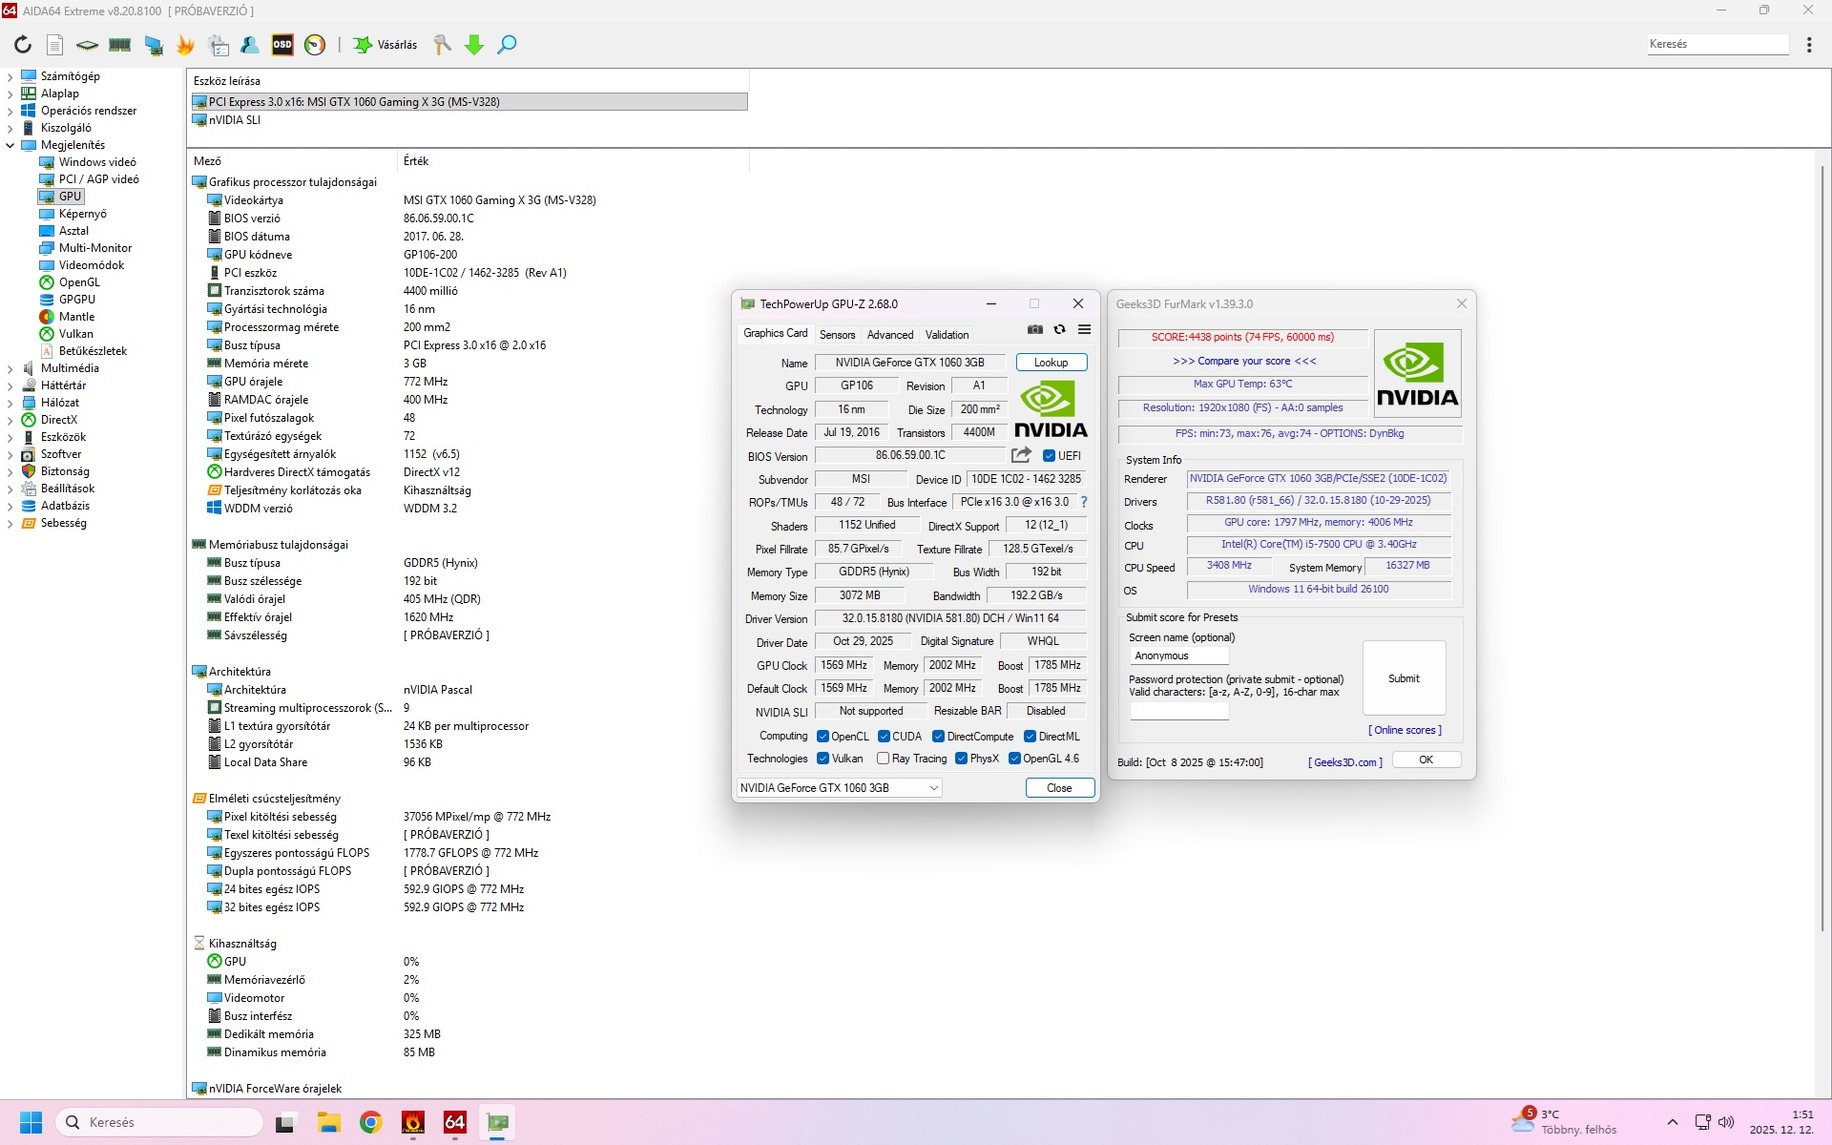
Task: Open the Windows Start menu
Action: (x=31, y=1122)
